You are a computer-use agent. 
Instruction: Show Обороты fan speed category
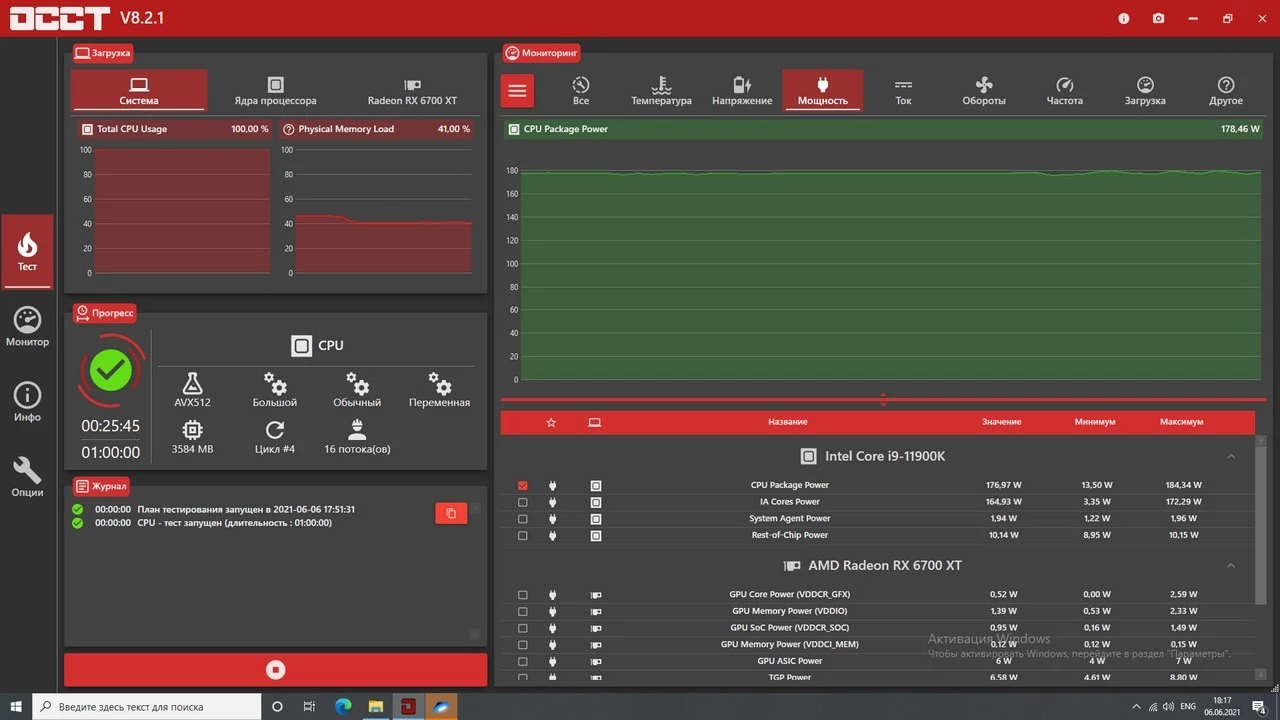[x=984, y=91]
